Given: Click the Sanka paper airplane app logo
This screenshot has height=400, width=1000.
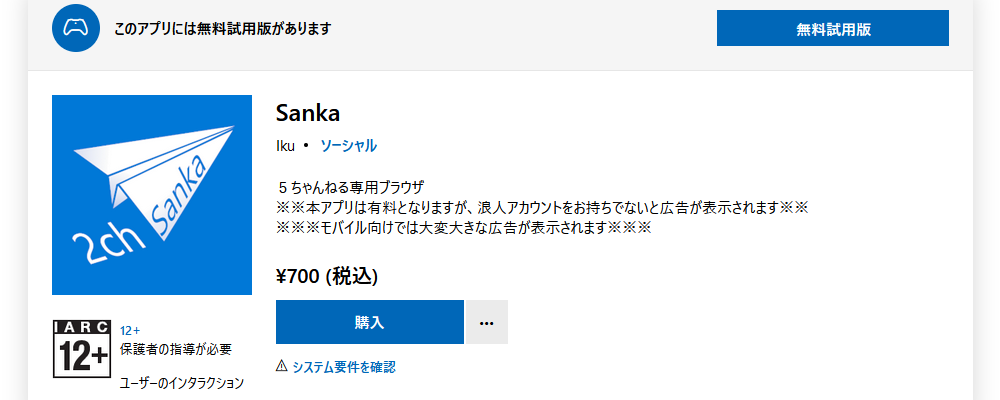Looking at the screenshot, I should [x=152, y=195].
